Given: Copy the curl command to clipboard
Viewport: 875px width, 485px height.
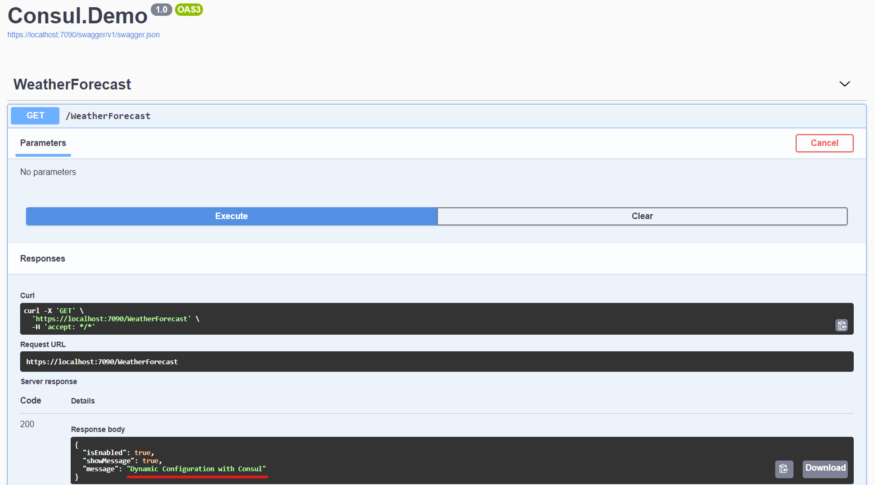Looking at the screenshot, I should point(842,325).
